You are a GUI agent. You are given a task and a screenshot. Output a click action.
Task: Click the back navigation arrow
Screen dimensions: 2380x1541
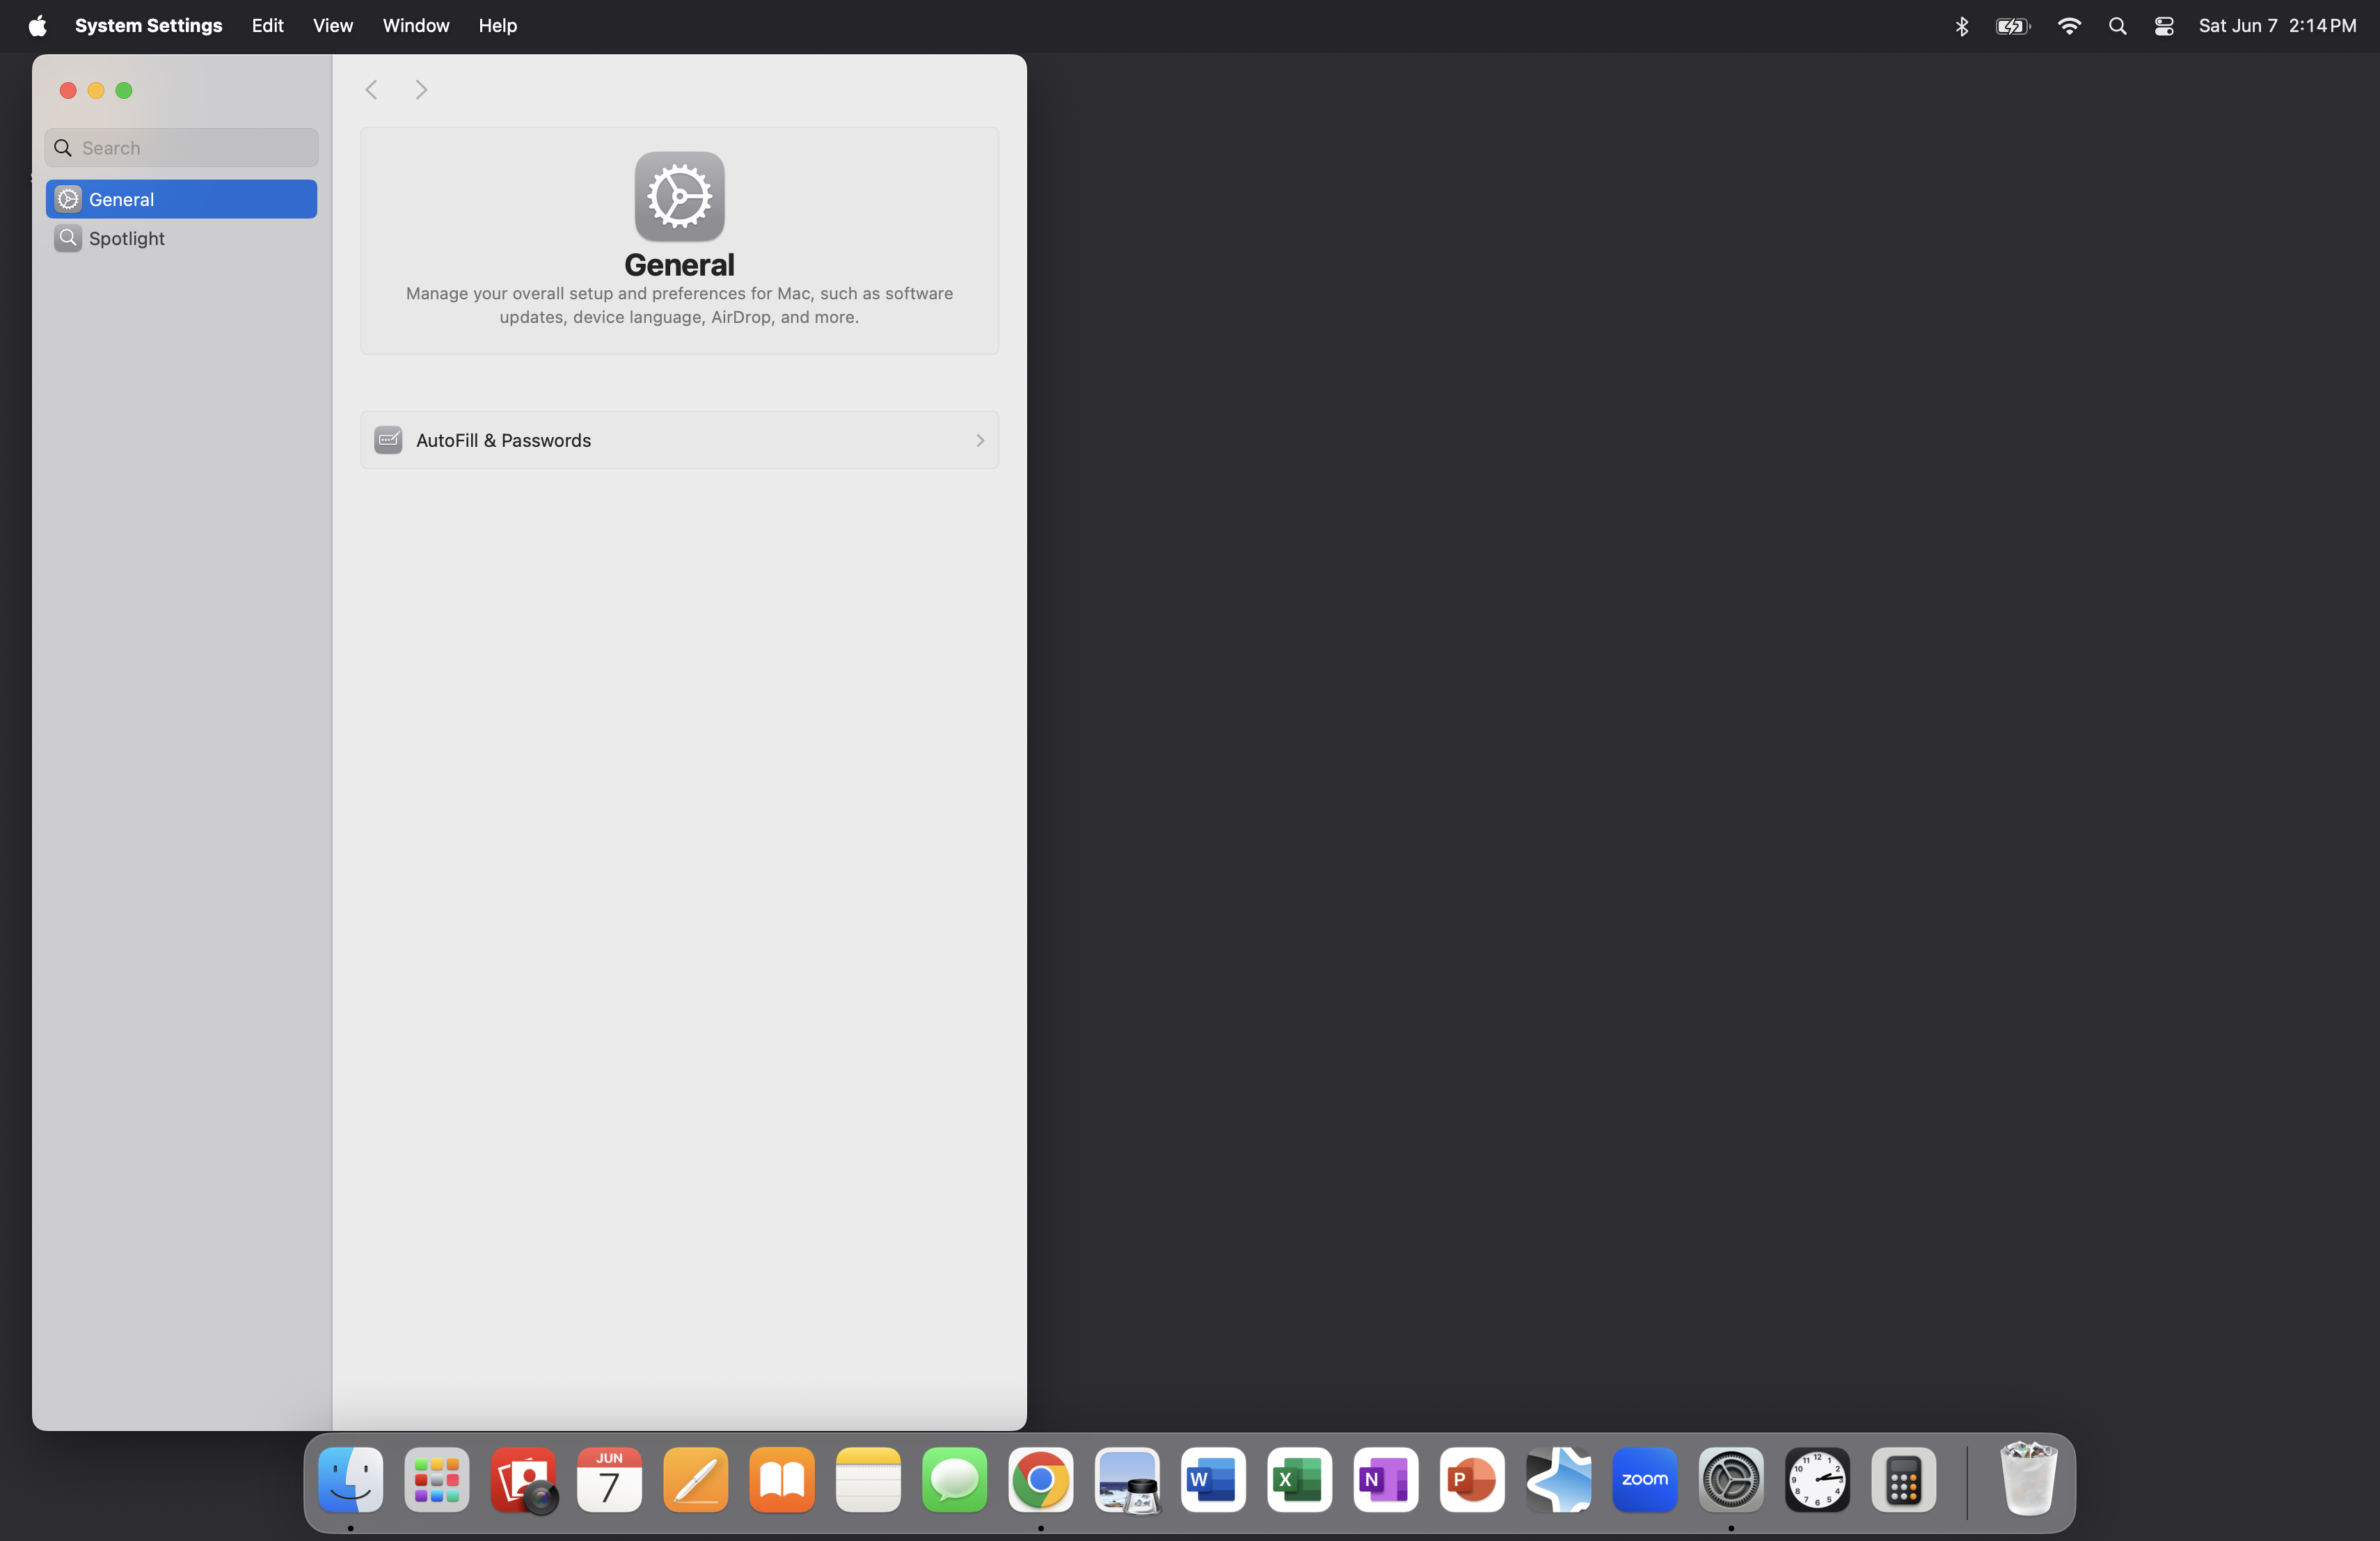pos(371,90)
